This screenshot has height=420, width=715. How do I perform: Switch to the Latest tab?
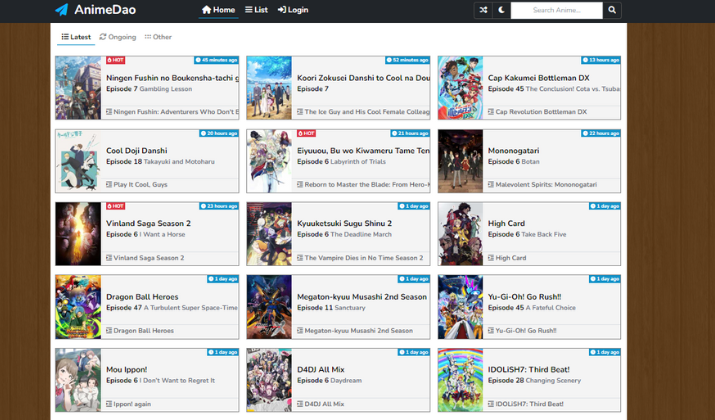[76, 37]
